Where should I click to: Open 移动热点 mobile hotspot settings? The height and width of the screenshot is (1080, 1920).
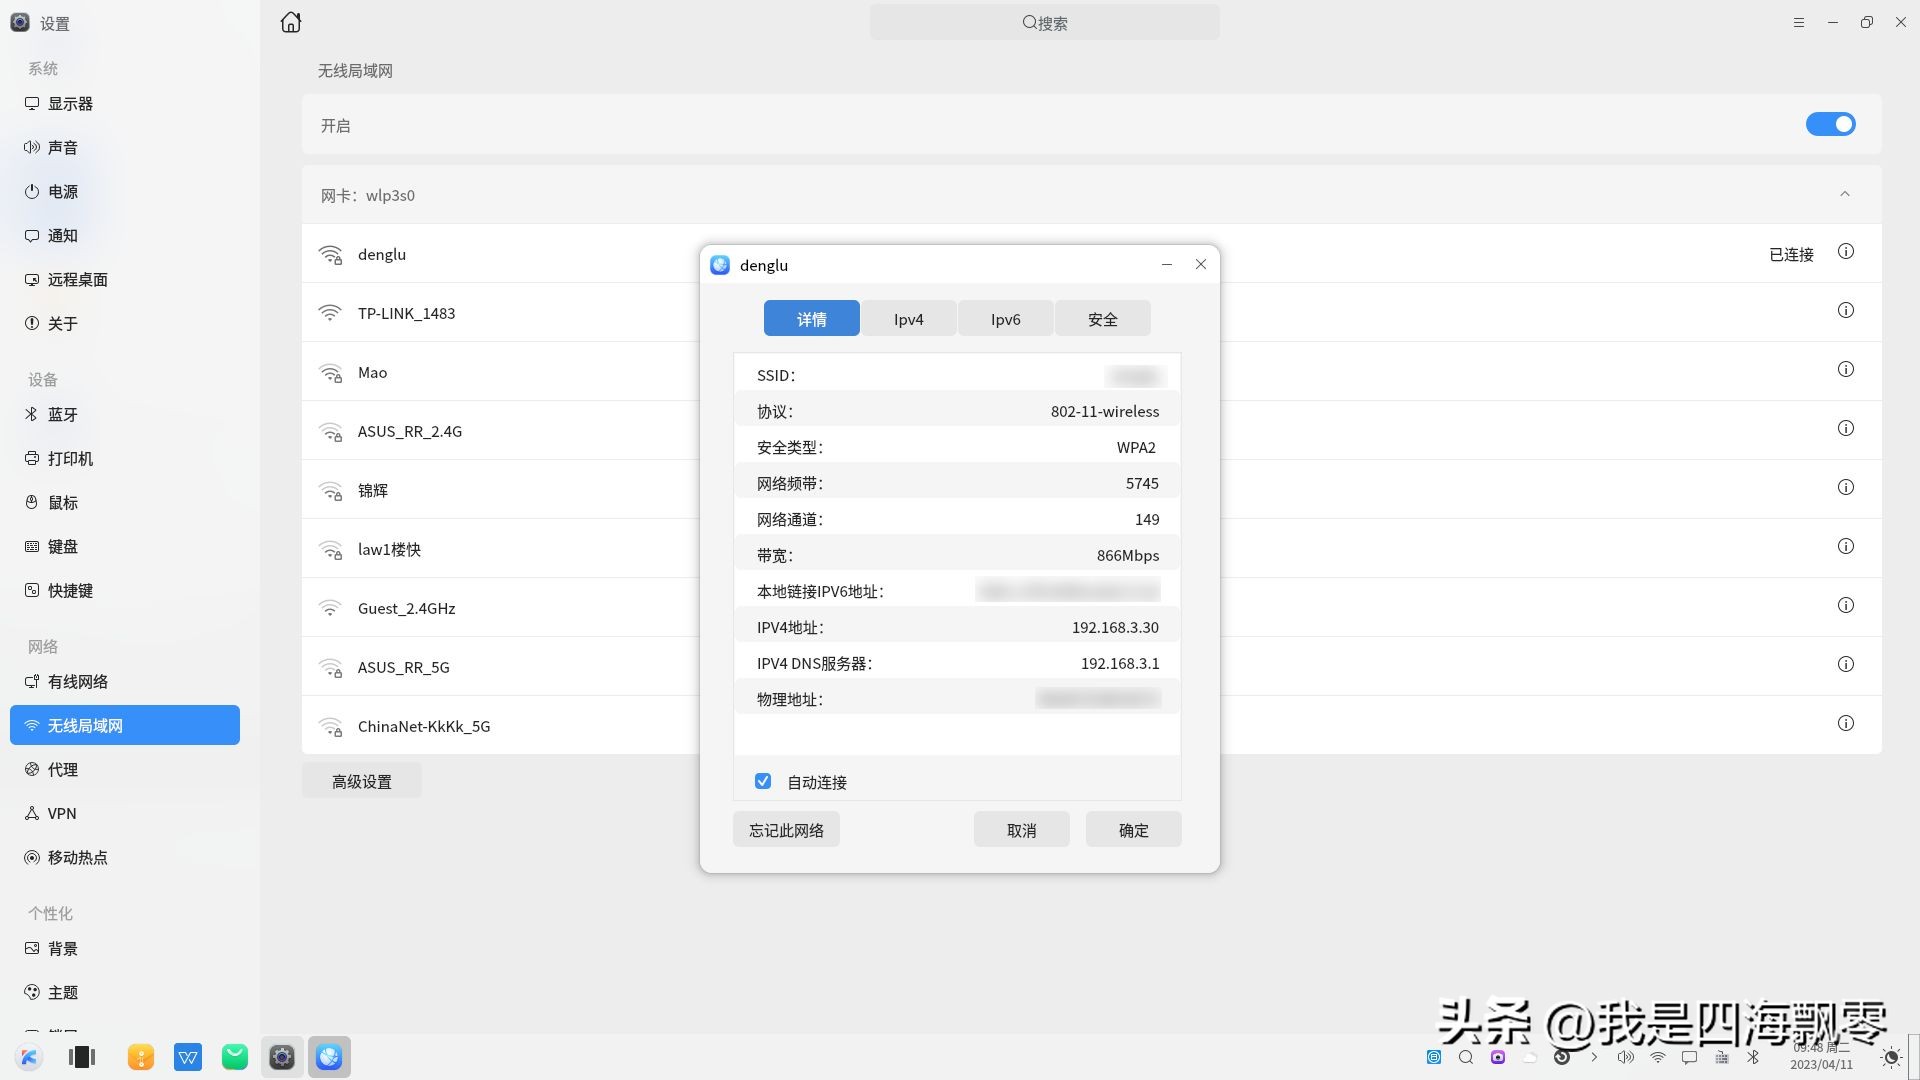coord(77,857)
